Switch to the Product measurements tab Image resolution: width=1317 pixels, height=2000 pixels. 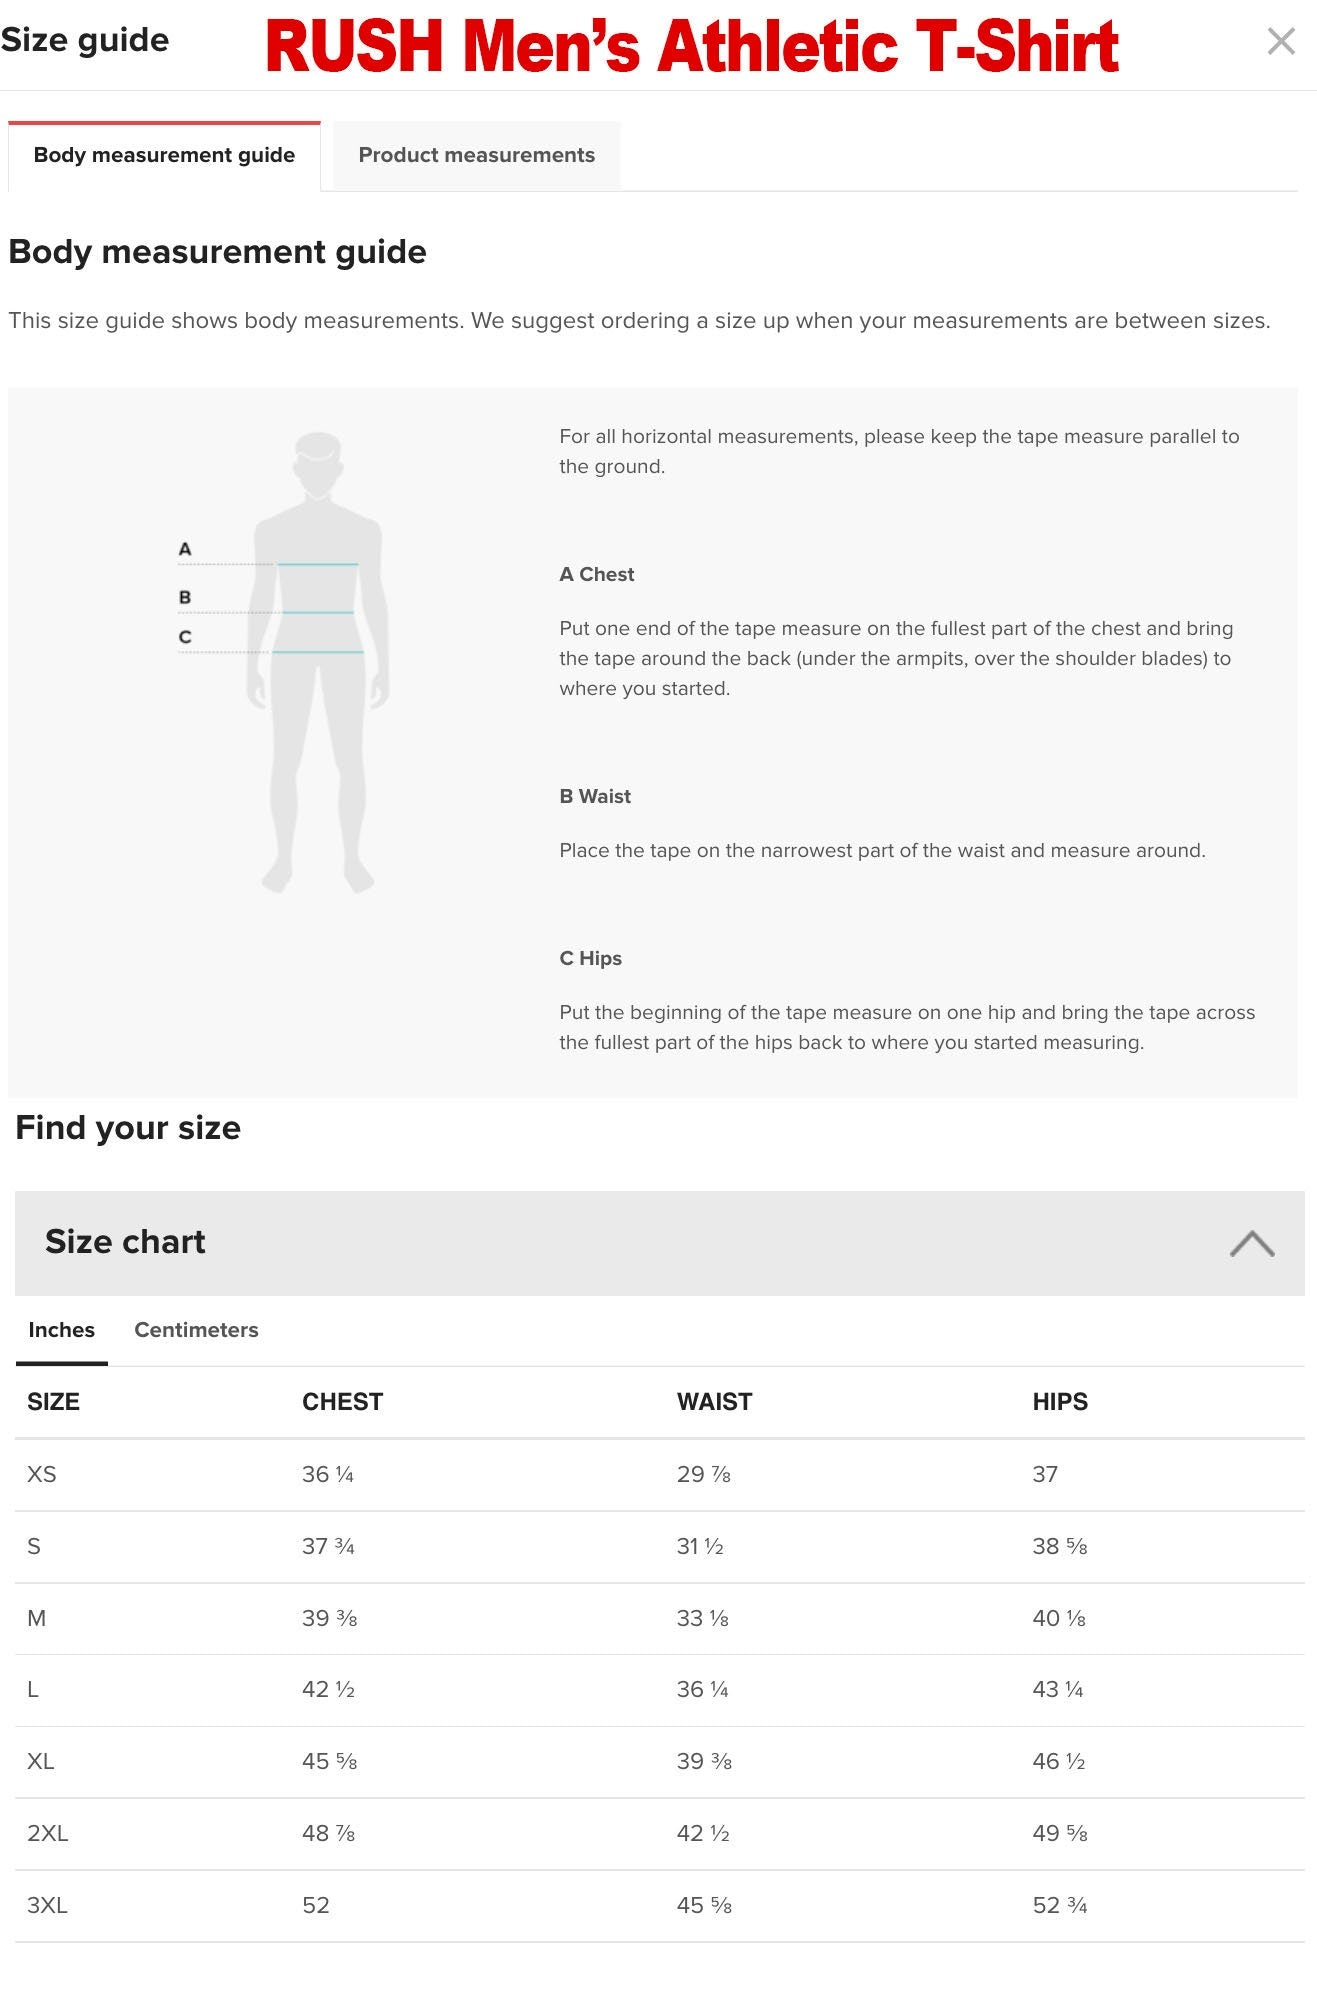point(476,155)
